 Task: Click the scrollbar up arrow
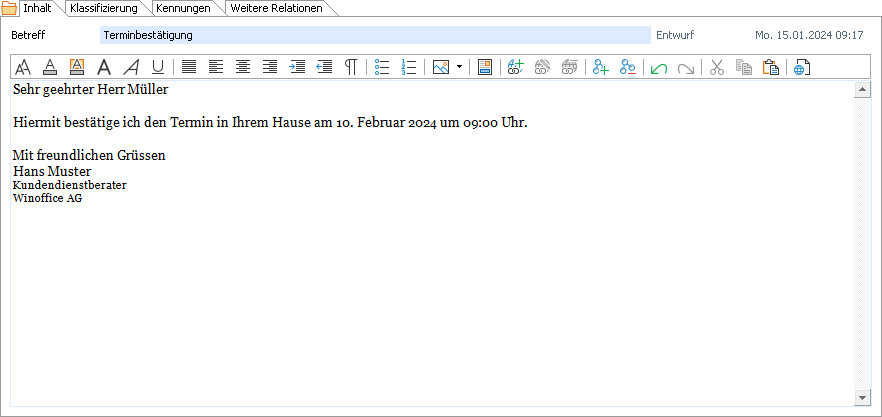click(862, 89)
